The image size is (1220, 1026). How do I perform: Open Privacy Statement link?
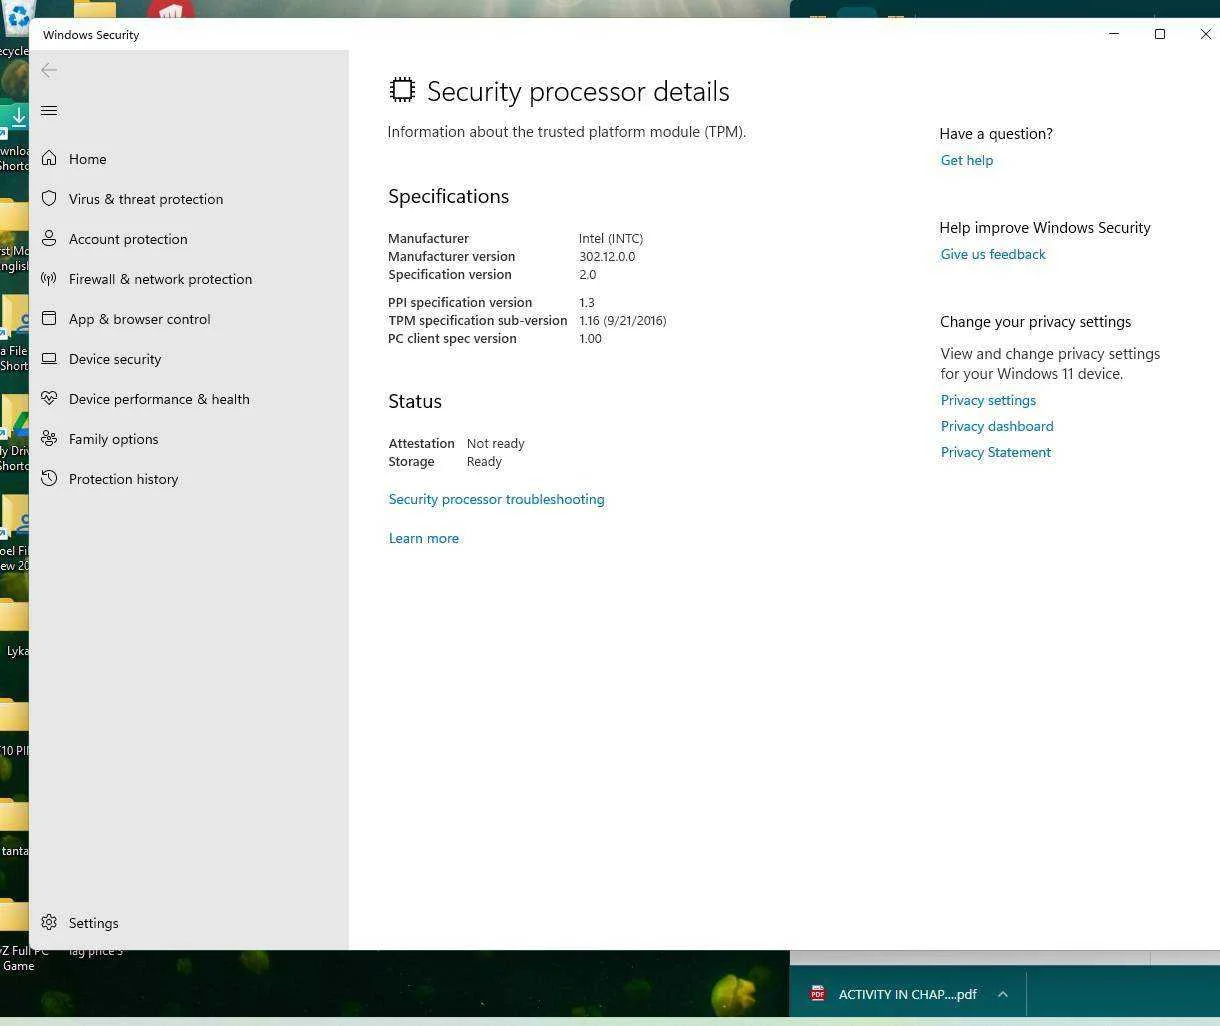(996, 452)
